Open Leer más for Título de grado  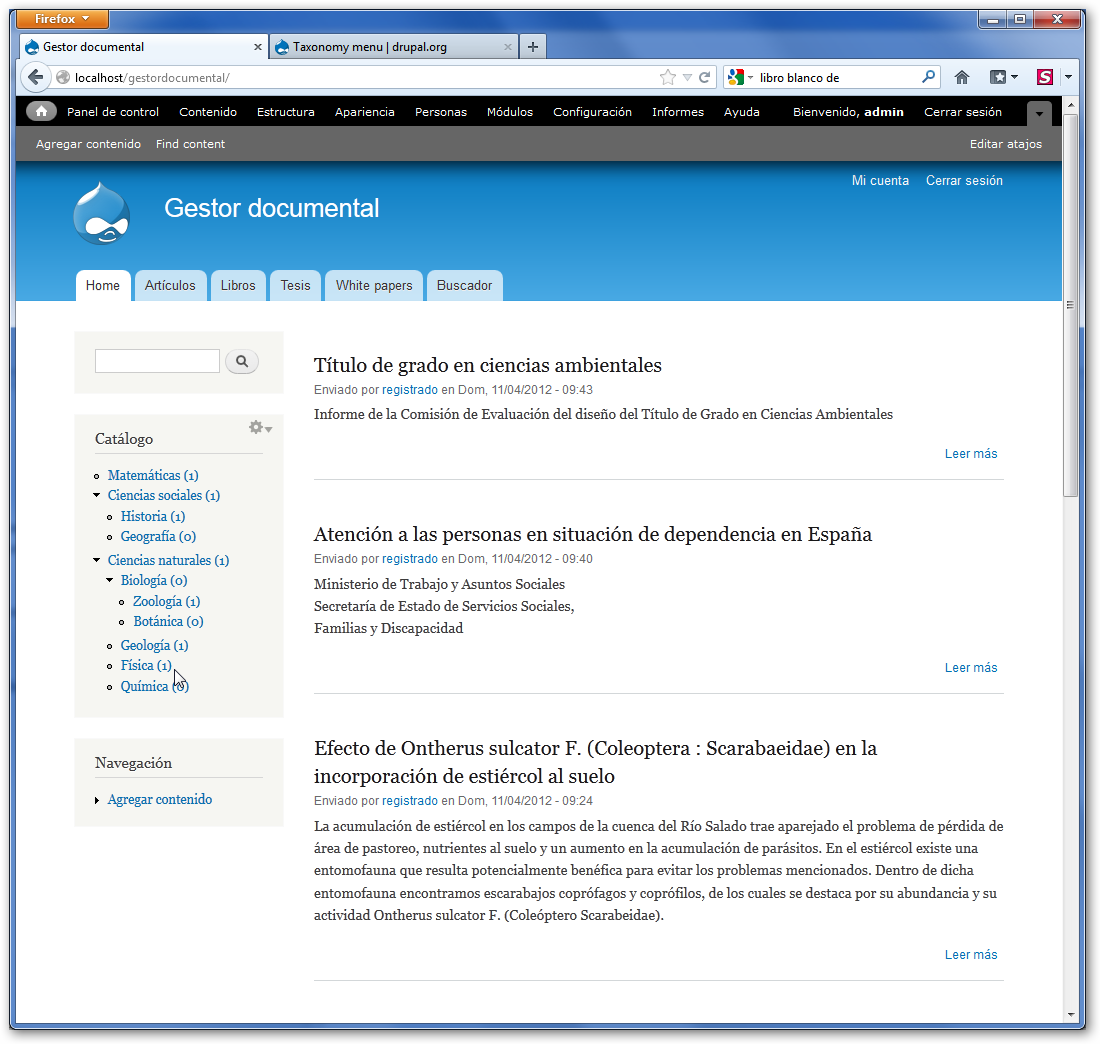[970, 454]
